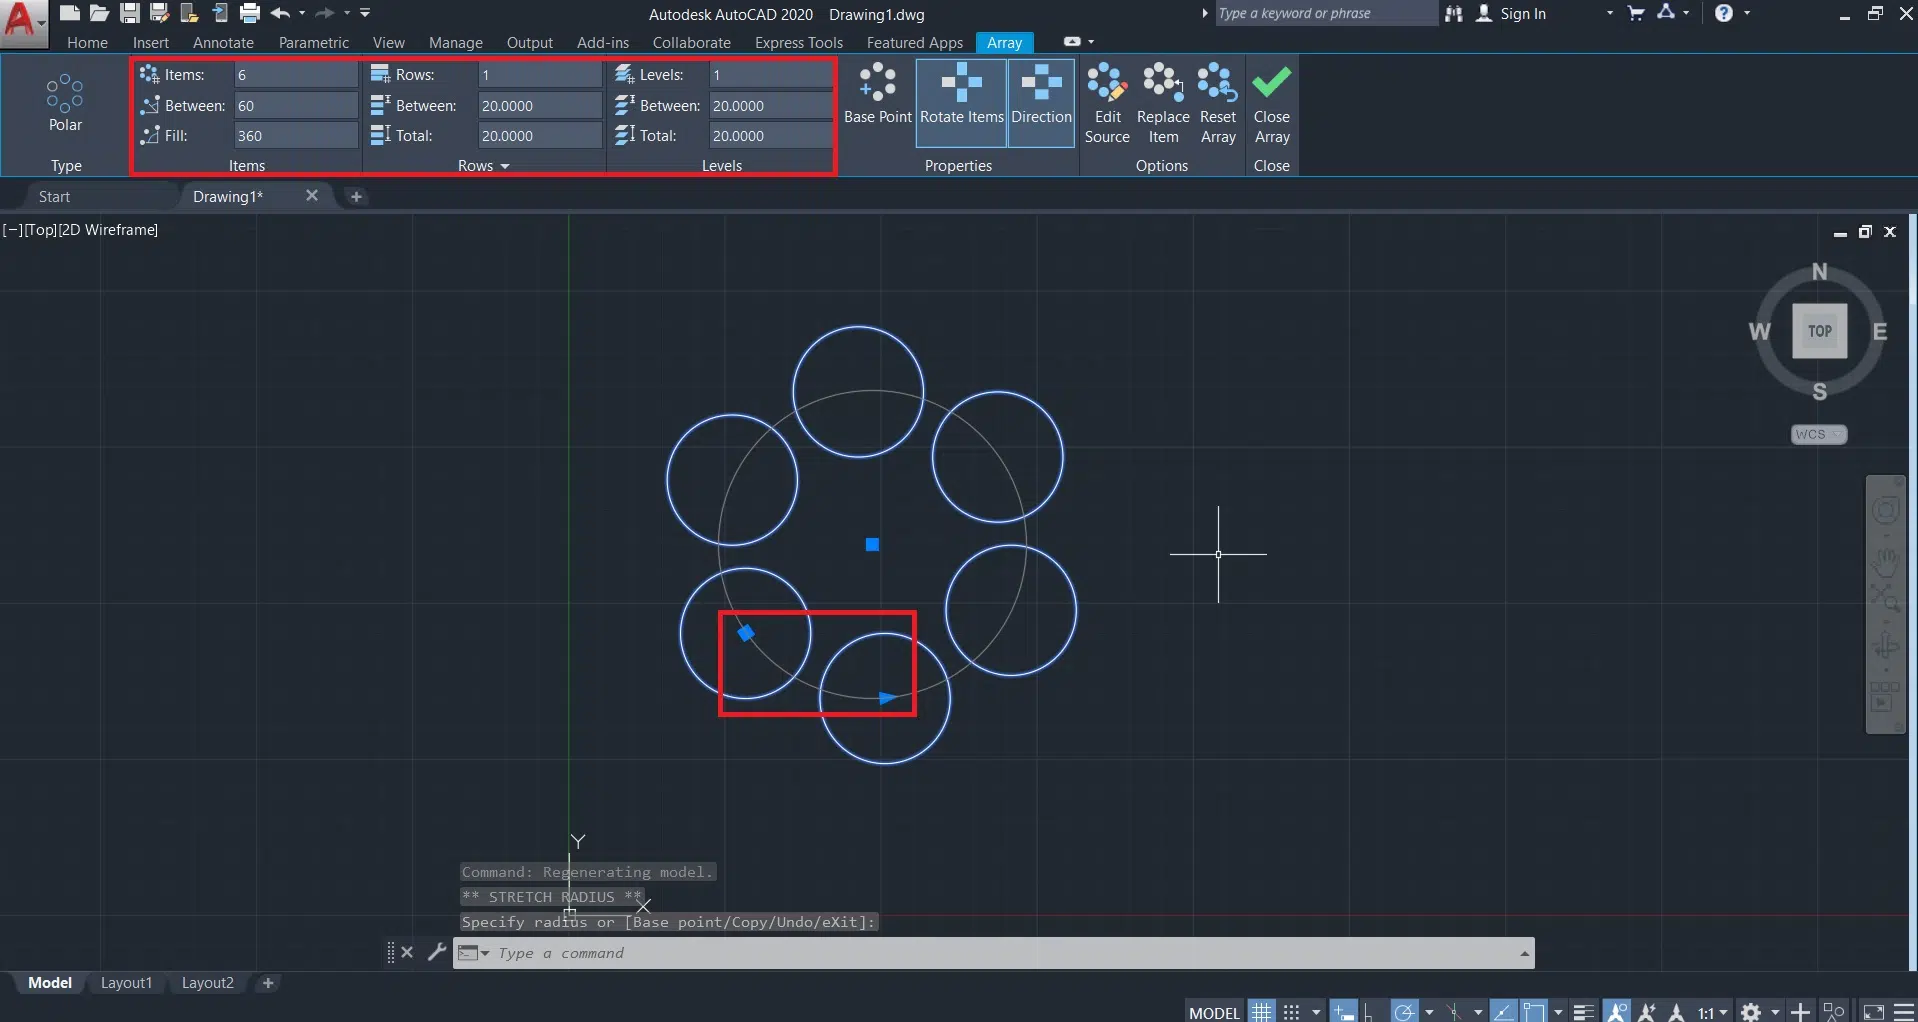Open the AutoCAD application menu logo
This screenshot has width=1918, height=1022.
coord(22,22)
